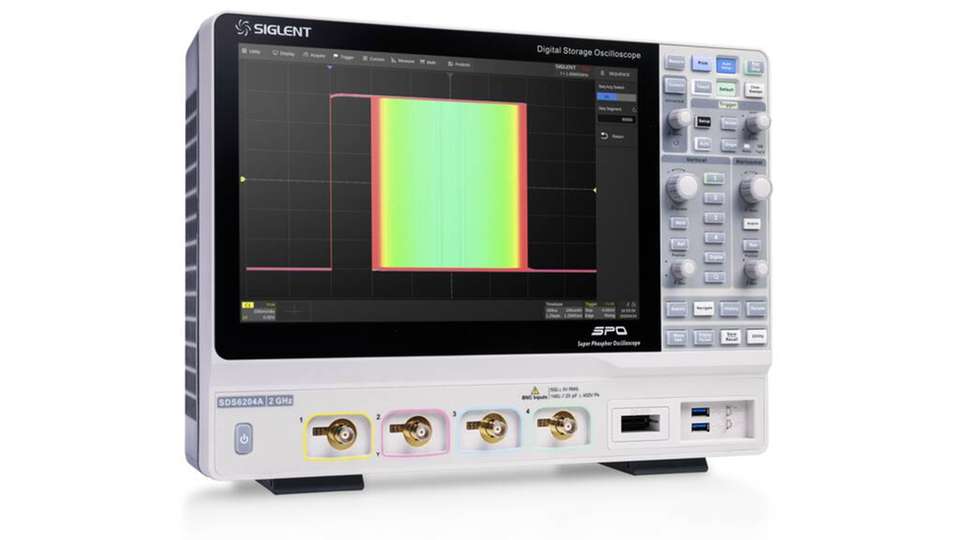The width and height of the screenshot is (960, 540).
Task: Click the vertical scale knob
Action: 681,186
